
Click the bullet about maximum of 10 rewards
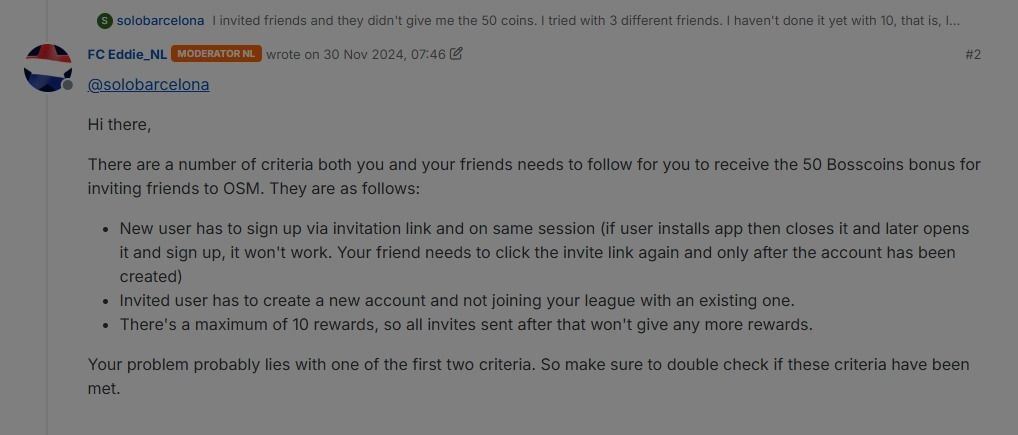coord(466,324)
